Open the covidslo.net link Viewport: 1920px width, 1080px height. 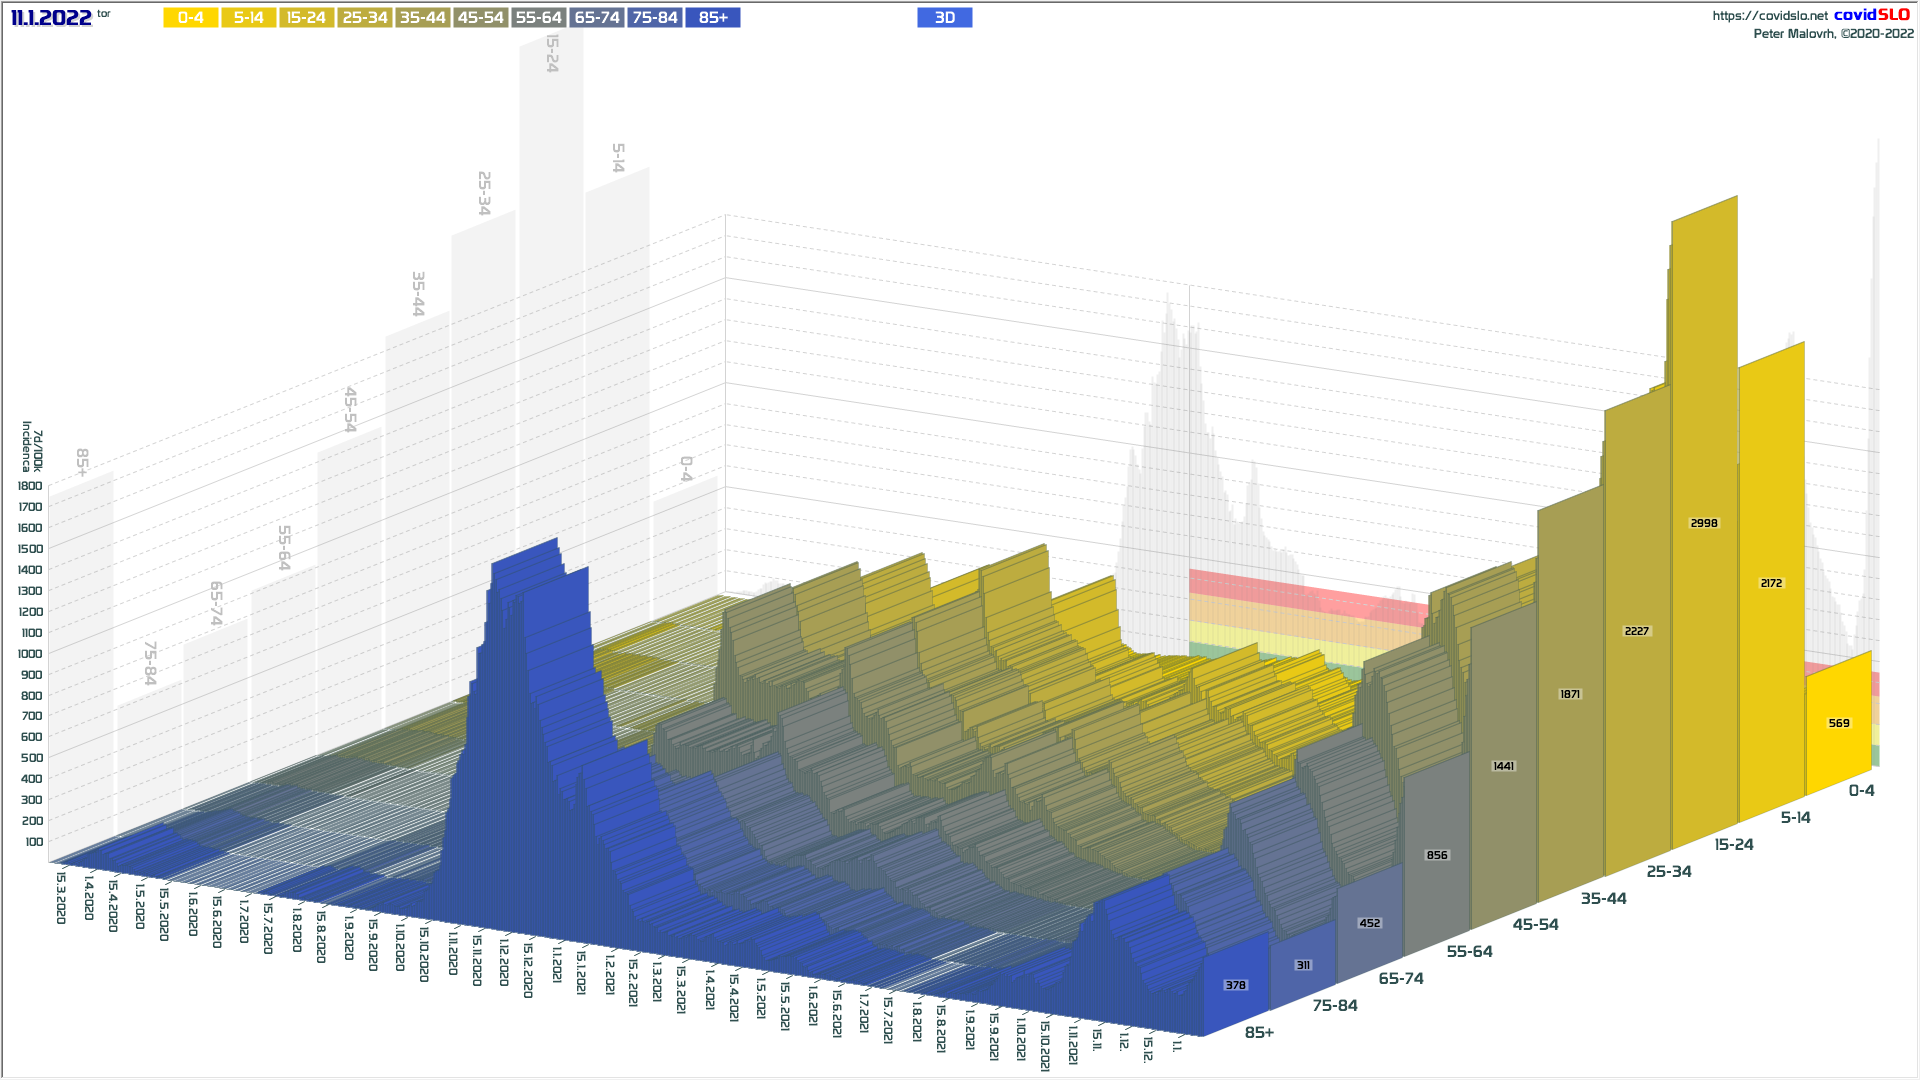1769,16
